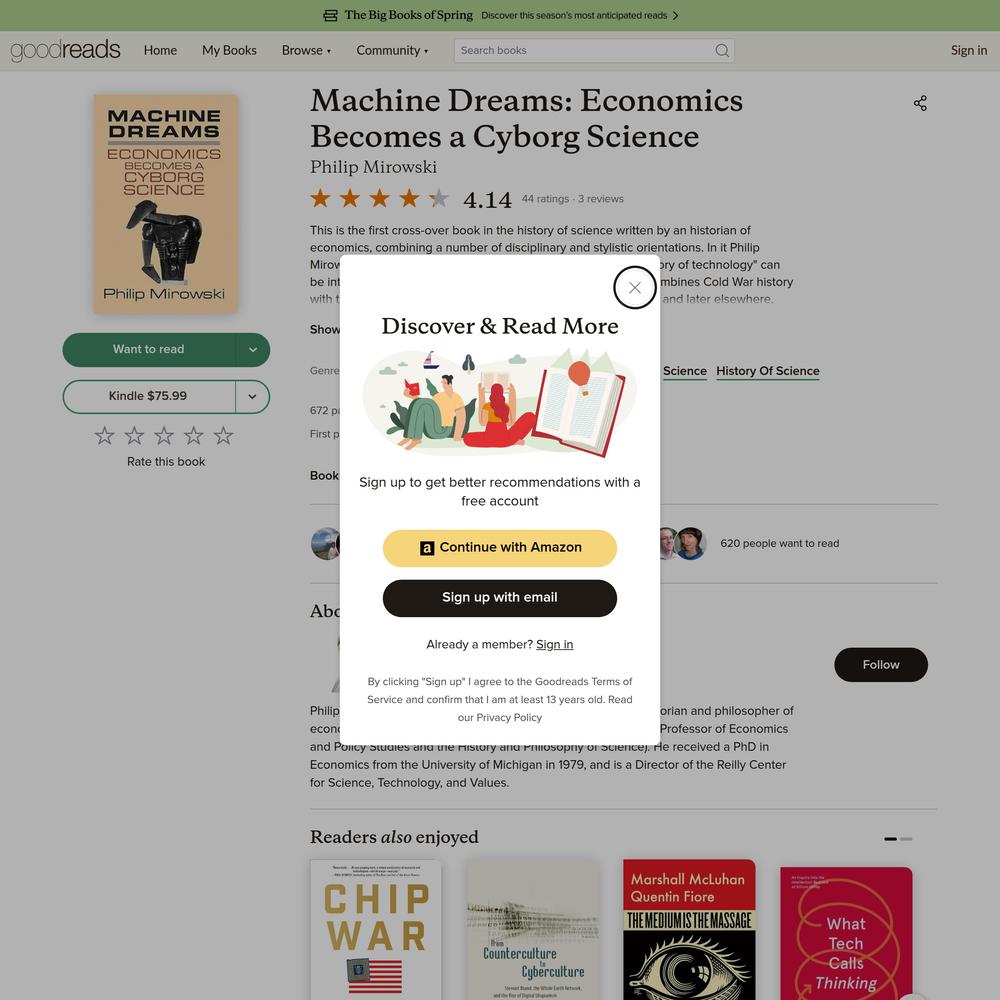Image resolution: width=1000 pixels, height=1000 pixels.
Task: Go to My Books
Action: click(x=229, y=50)
